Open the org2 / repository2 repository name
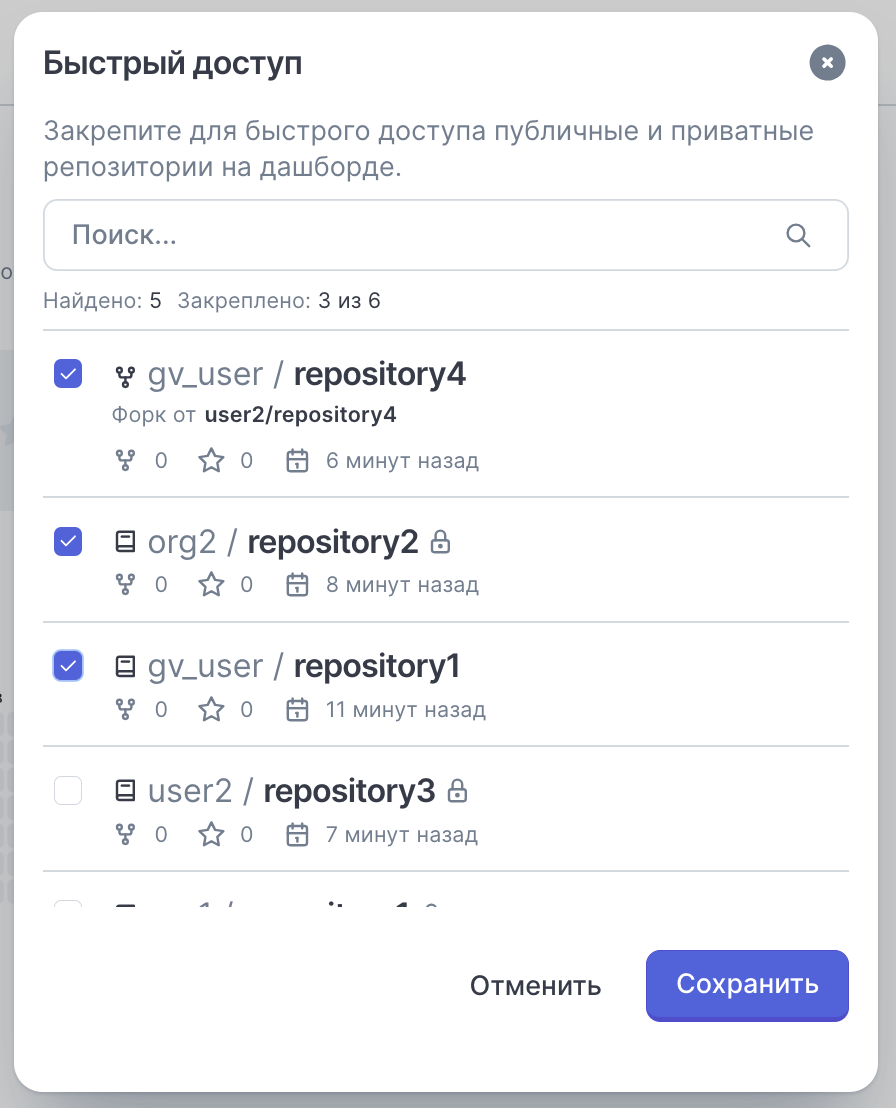The height and width of the screenshot is (1108, 896). [x=333, y=543]
